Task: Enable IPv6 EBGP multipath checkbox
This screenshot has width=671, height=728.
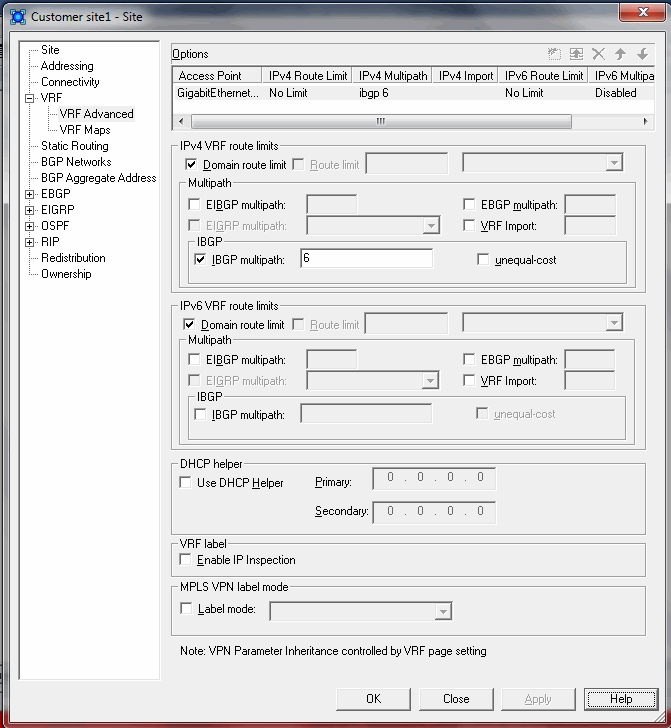Action: (469, 359)
